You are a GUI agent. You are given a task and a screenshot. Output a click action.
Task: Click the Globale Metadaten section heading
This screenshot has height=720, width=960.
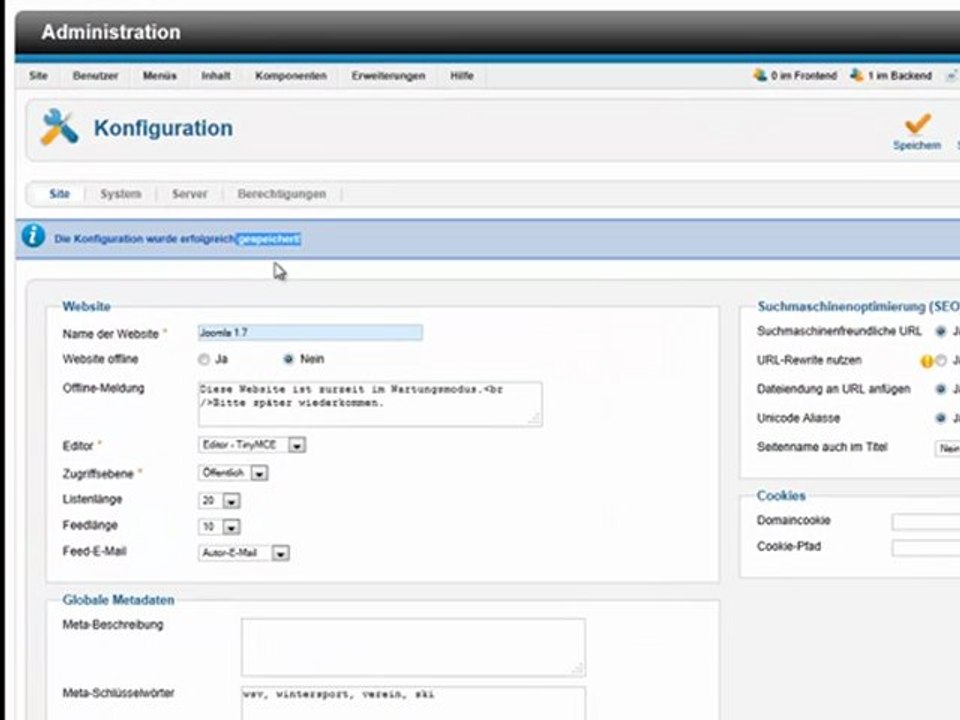[x=118, y=600]
